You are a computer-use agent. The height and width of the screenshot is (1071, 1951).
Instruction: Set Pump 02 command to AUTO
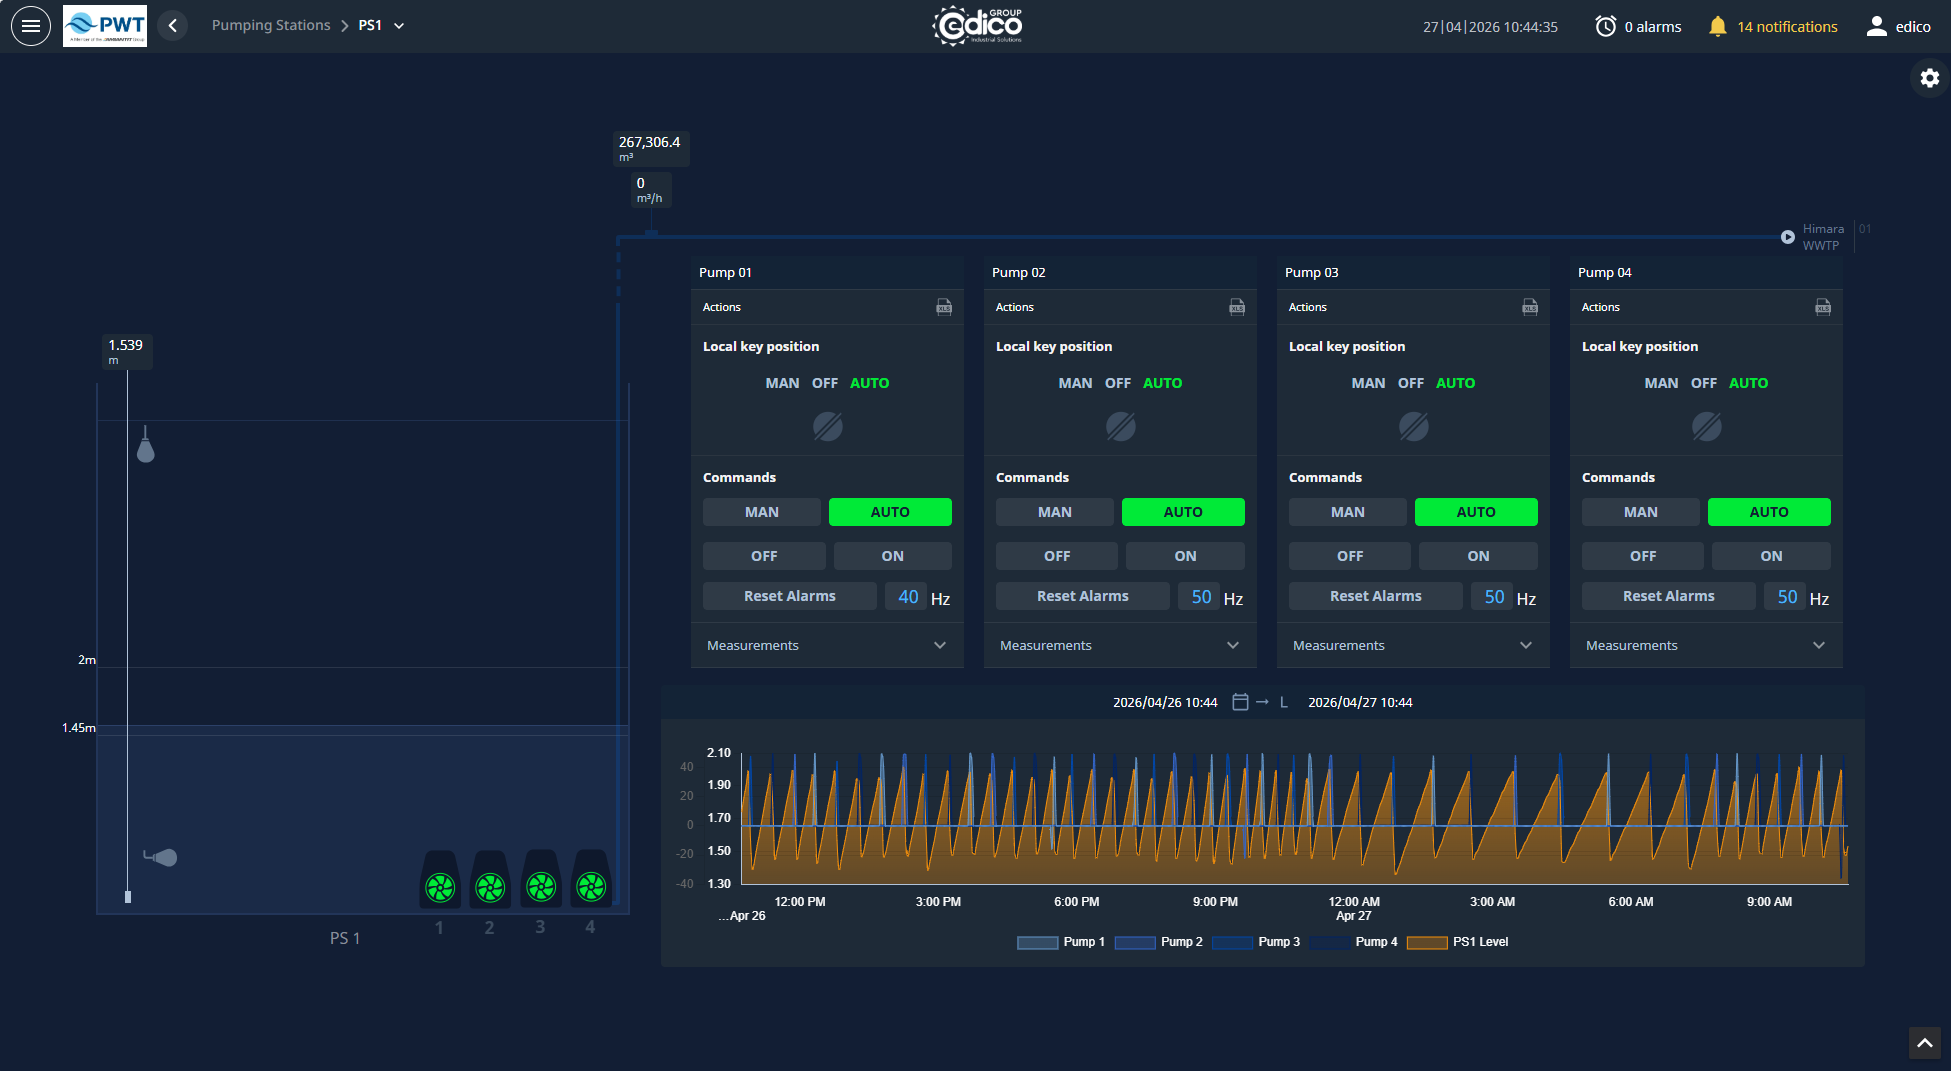(x=1182, y=512)
